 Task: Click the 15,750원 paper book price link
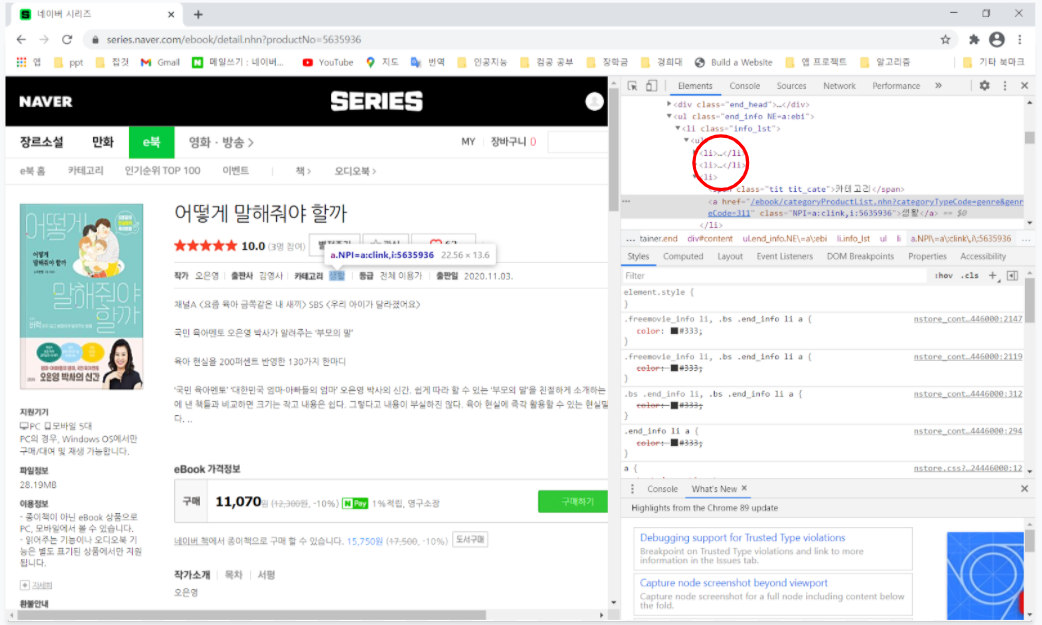click(x=364, y=541)
